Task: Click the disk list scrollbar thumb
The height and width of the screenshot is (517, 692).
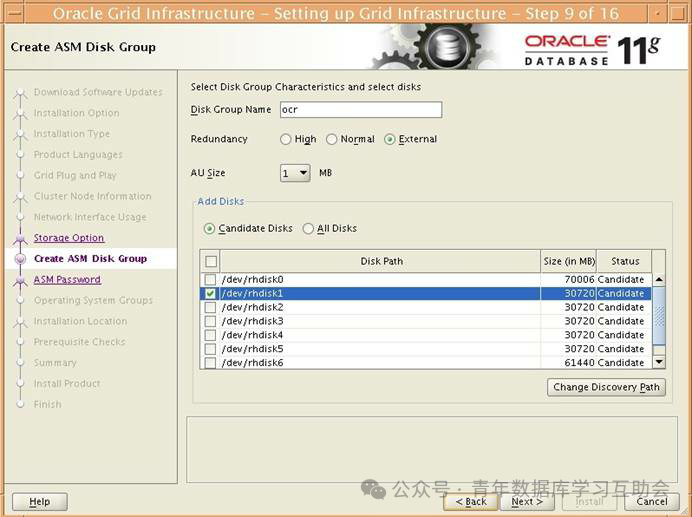Action: click(659, 316)
